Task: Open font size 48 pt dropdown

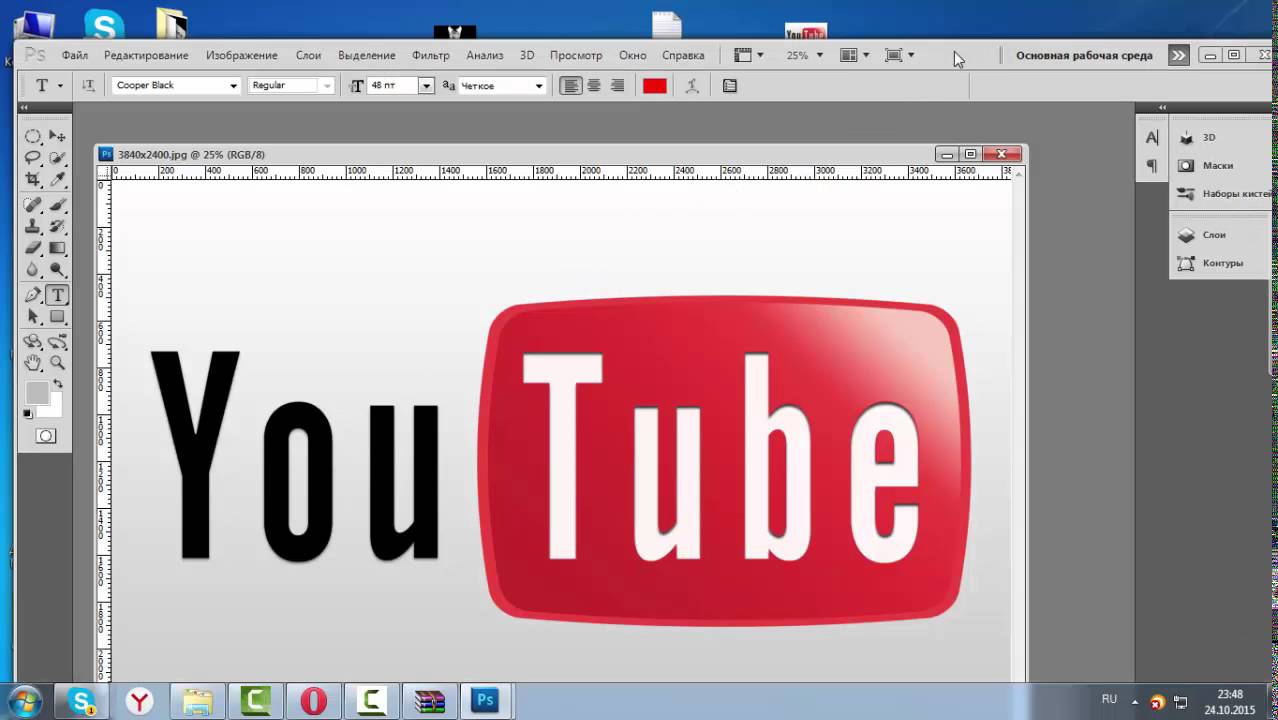Action: 426,86
